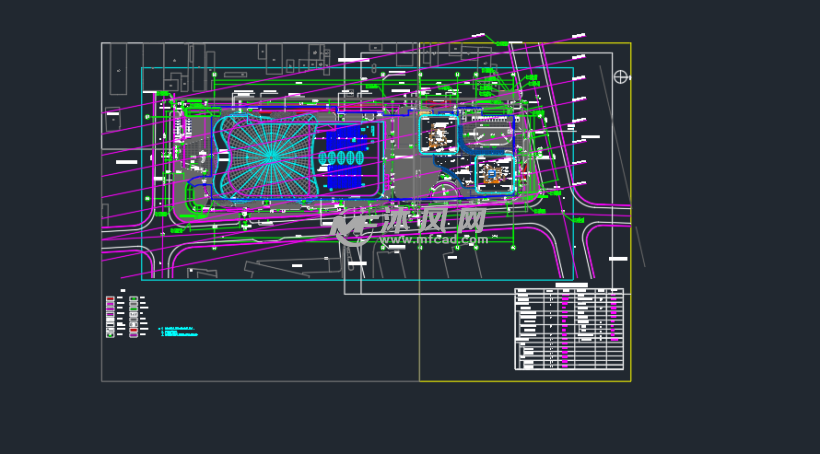Click the row of cyan ovals
This screenshot has height=454, width=820.
click(342, 159)
